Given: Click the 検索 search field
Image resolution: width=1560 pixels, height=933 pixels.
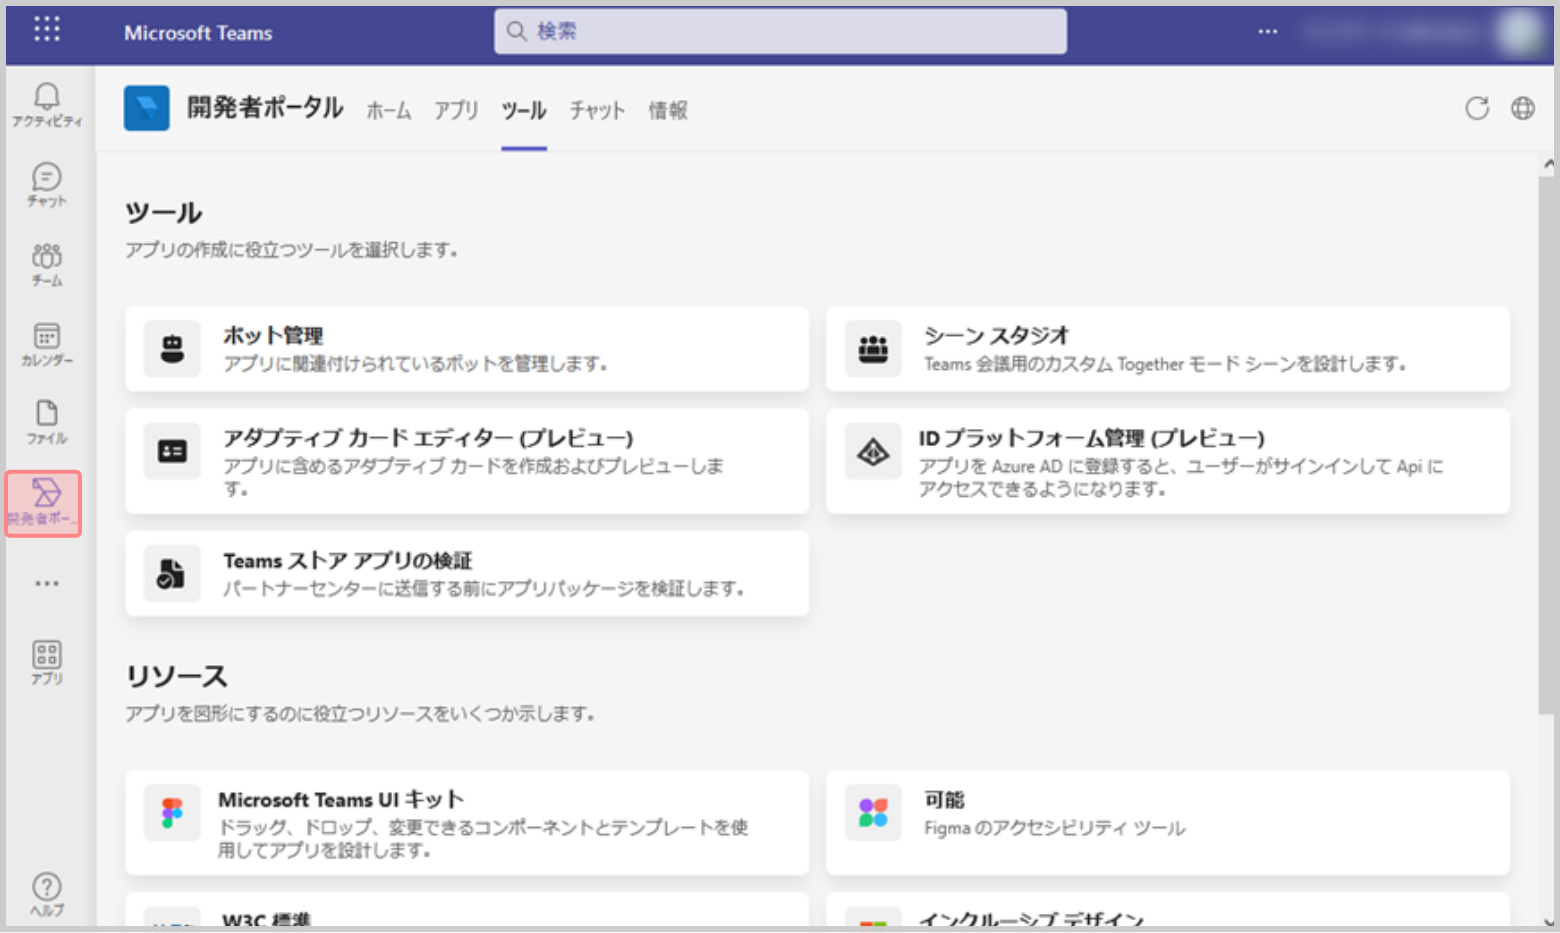Looking at the screenshot, I should [780, 31].
